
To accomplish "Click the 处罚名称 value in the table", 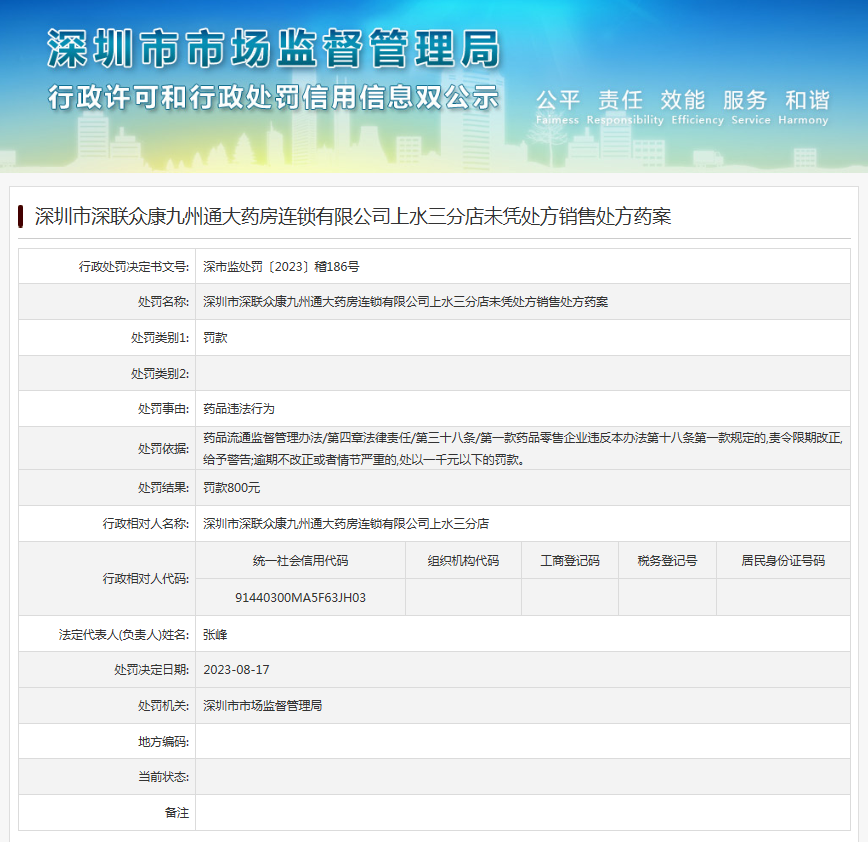I will [x=405, y=302].
